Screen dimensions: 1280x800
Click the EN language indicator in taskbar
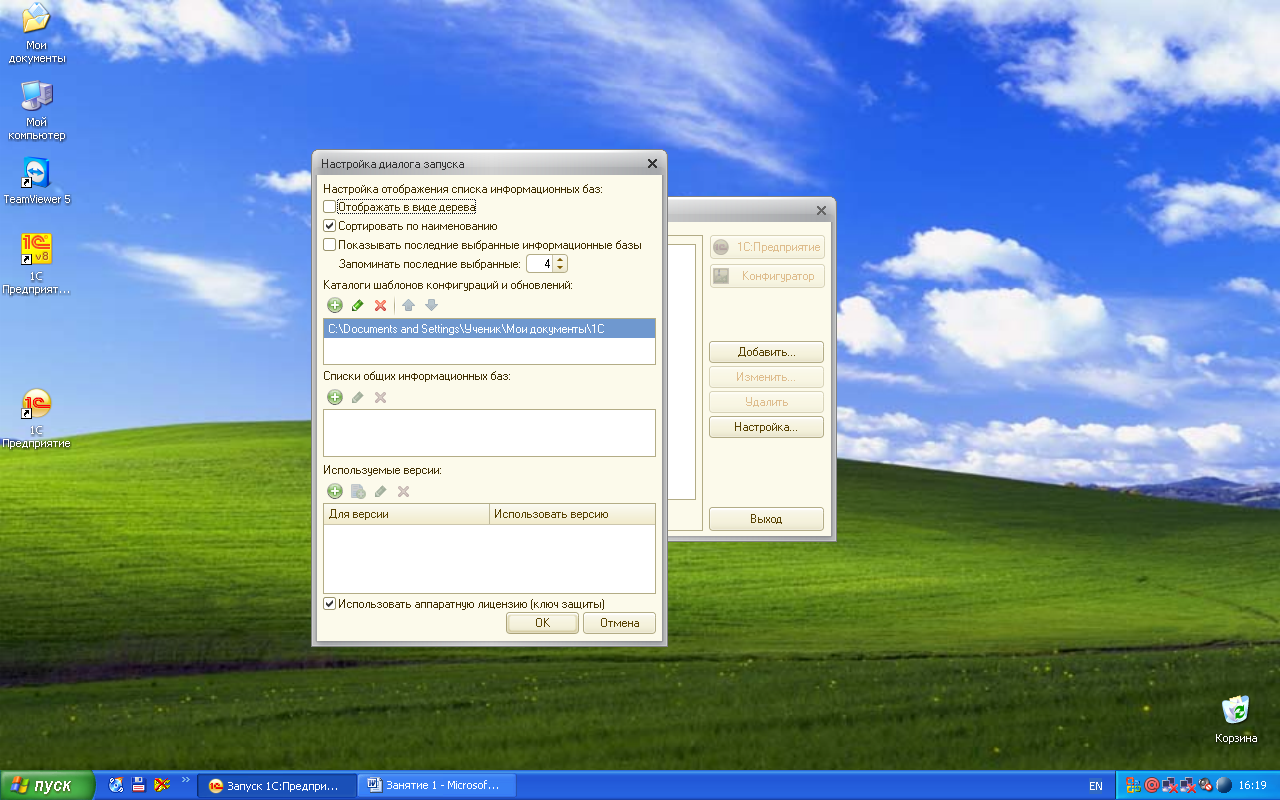[1096, 786]
